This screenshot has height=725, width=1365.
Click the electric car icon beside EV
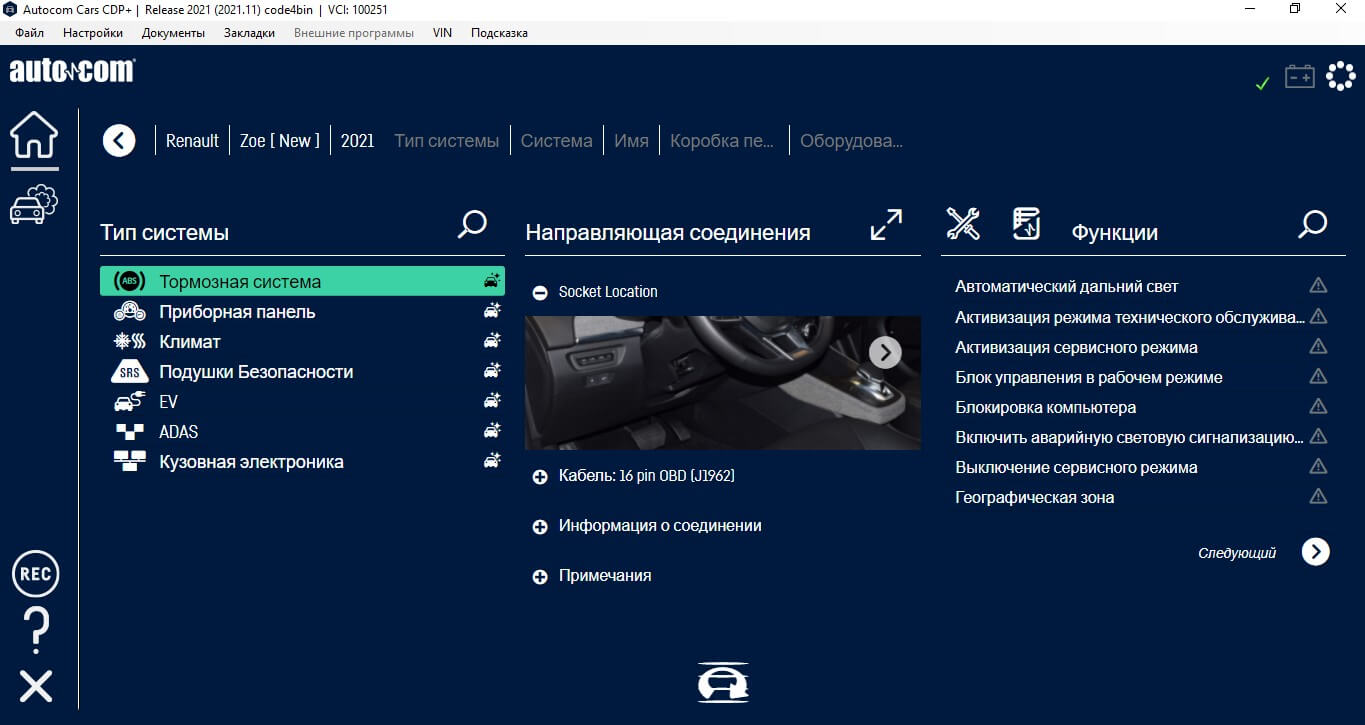[130, 402]
